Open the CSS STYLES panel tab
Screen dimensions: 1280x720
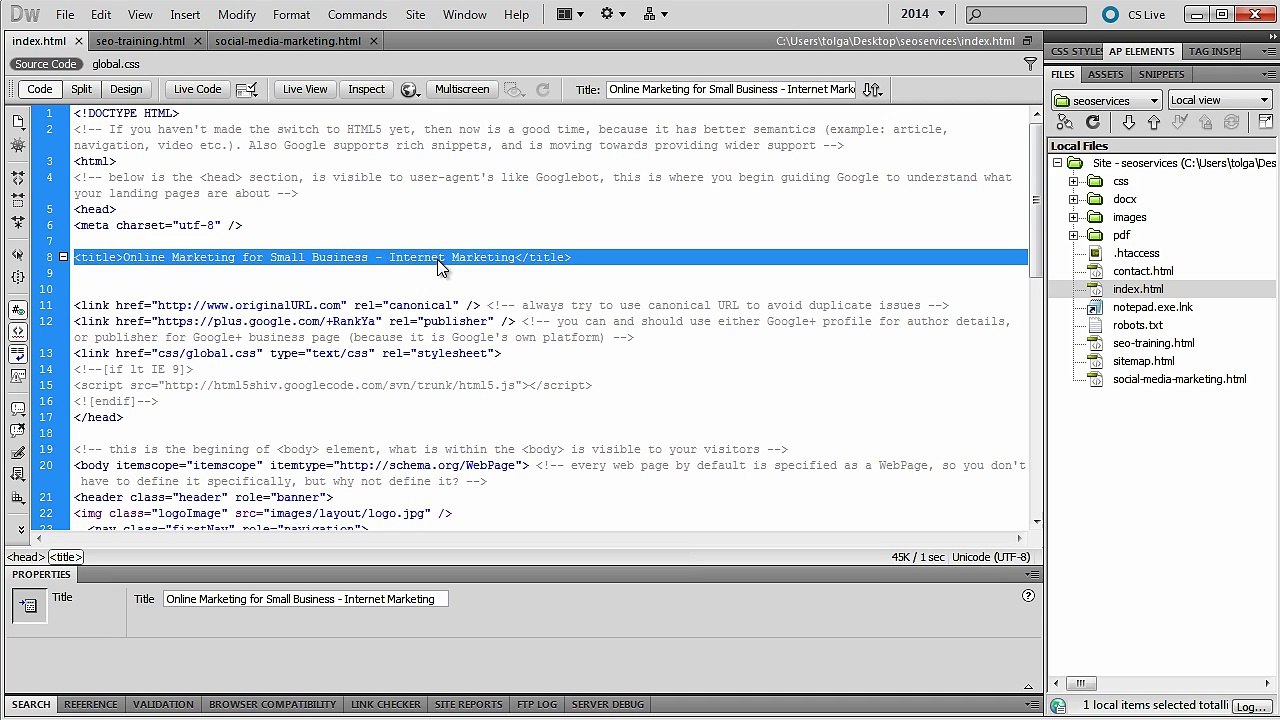click(x=1075, y=51)
